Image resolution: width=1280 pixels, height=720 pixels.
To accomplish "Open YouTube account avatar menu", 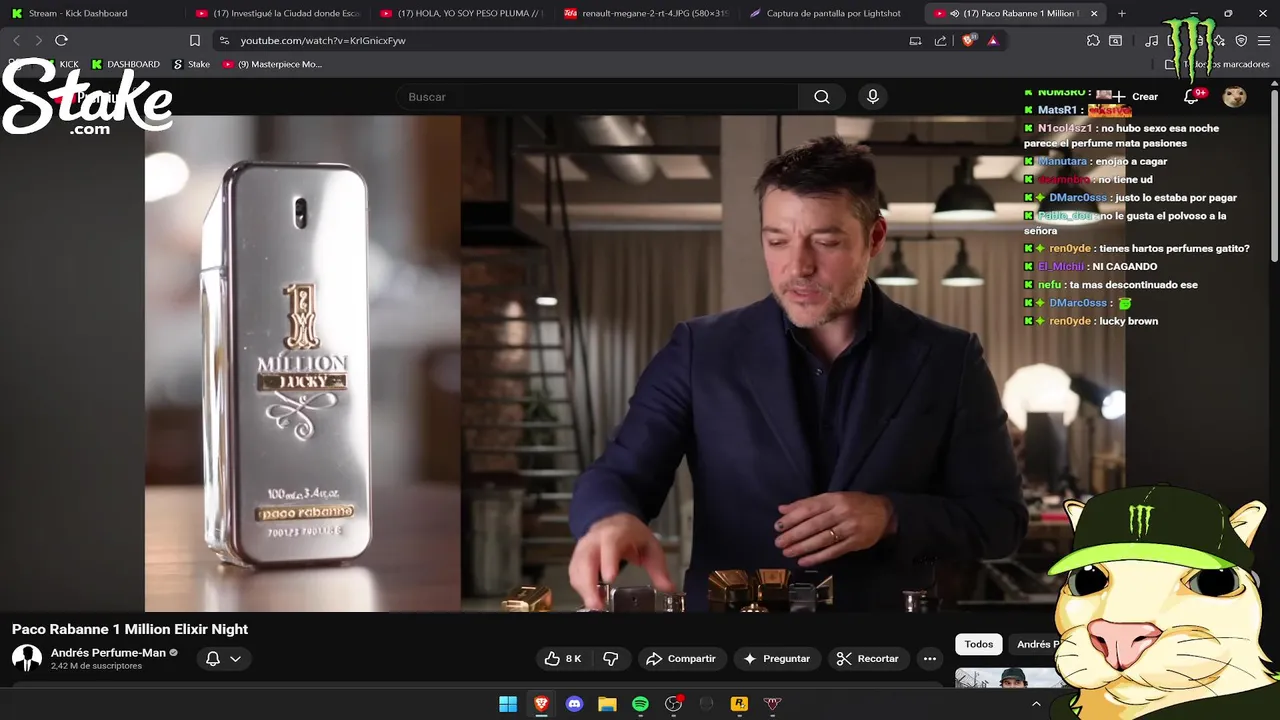I will [x=1235, y=96].
